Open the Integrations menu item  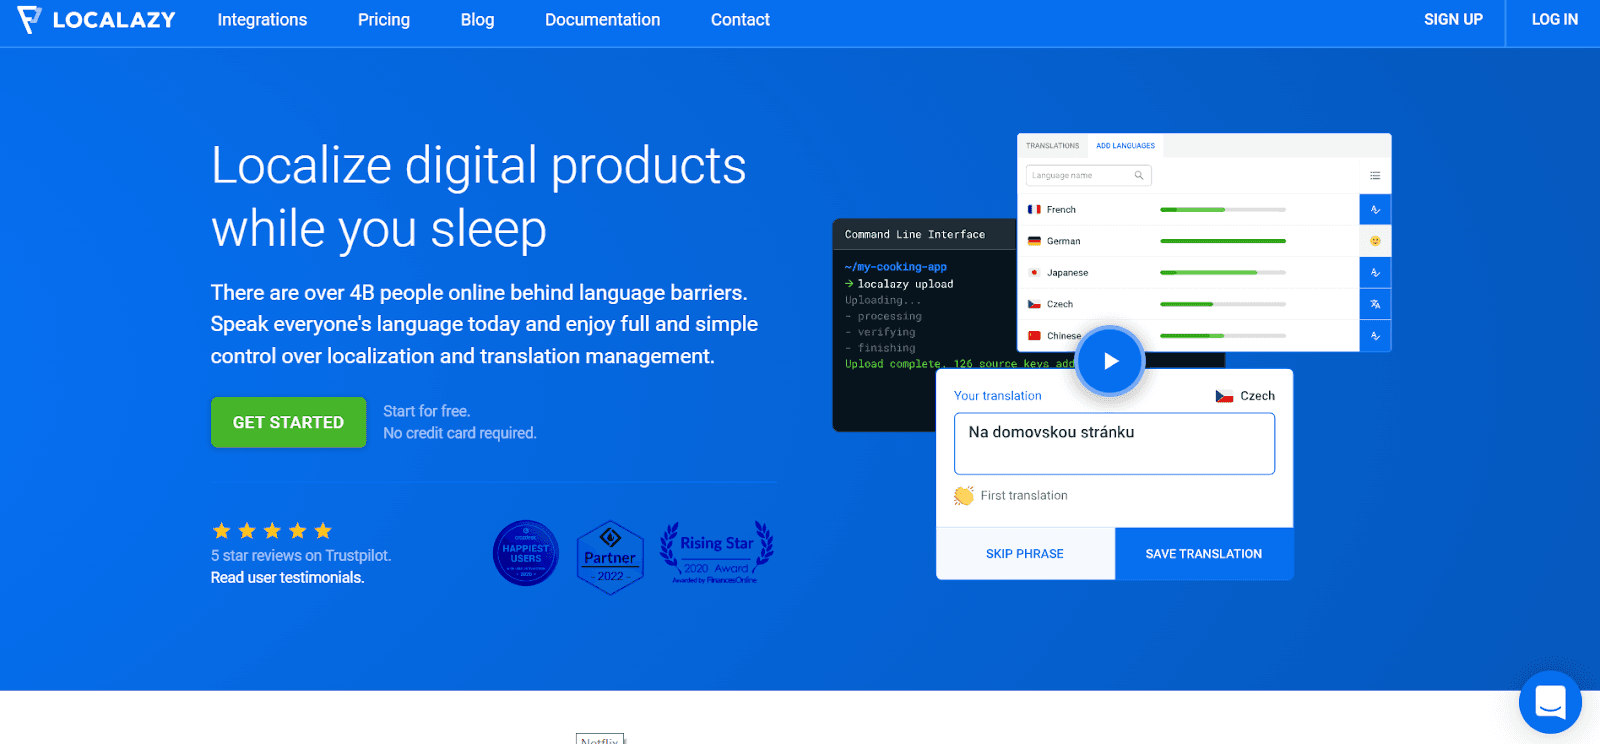click(262, 20)
